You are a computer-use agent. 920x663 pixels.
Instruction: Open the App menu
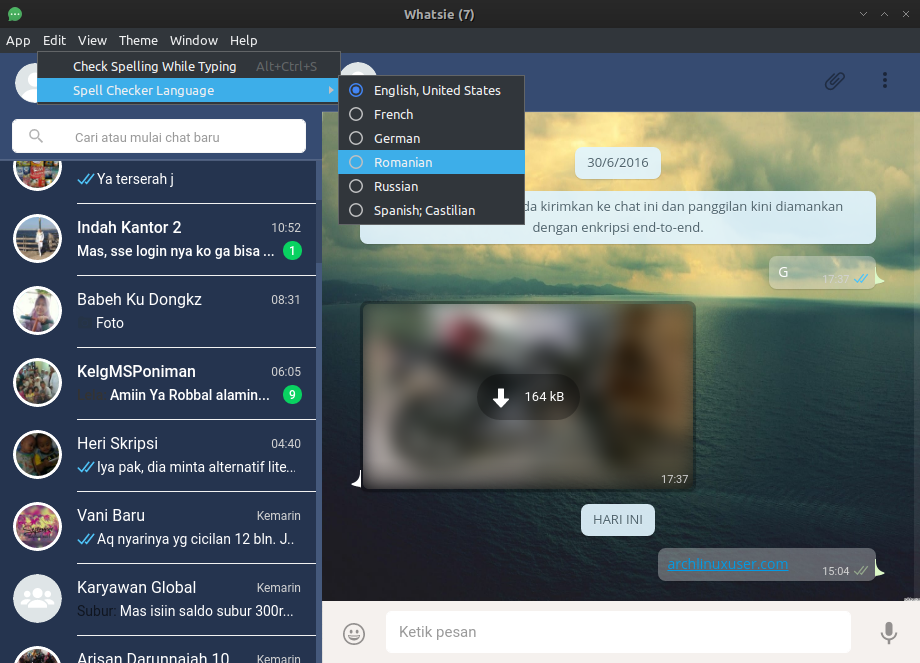click(18, 40)
